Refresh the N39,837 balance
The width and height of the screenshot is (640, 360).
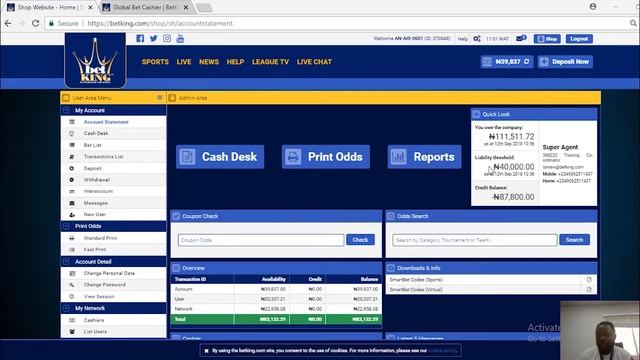(527, 62)
